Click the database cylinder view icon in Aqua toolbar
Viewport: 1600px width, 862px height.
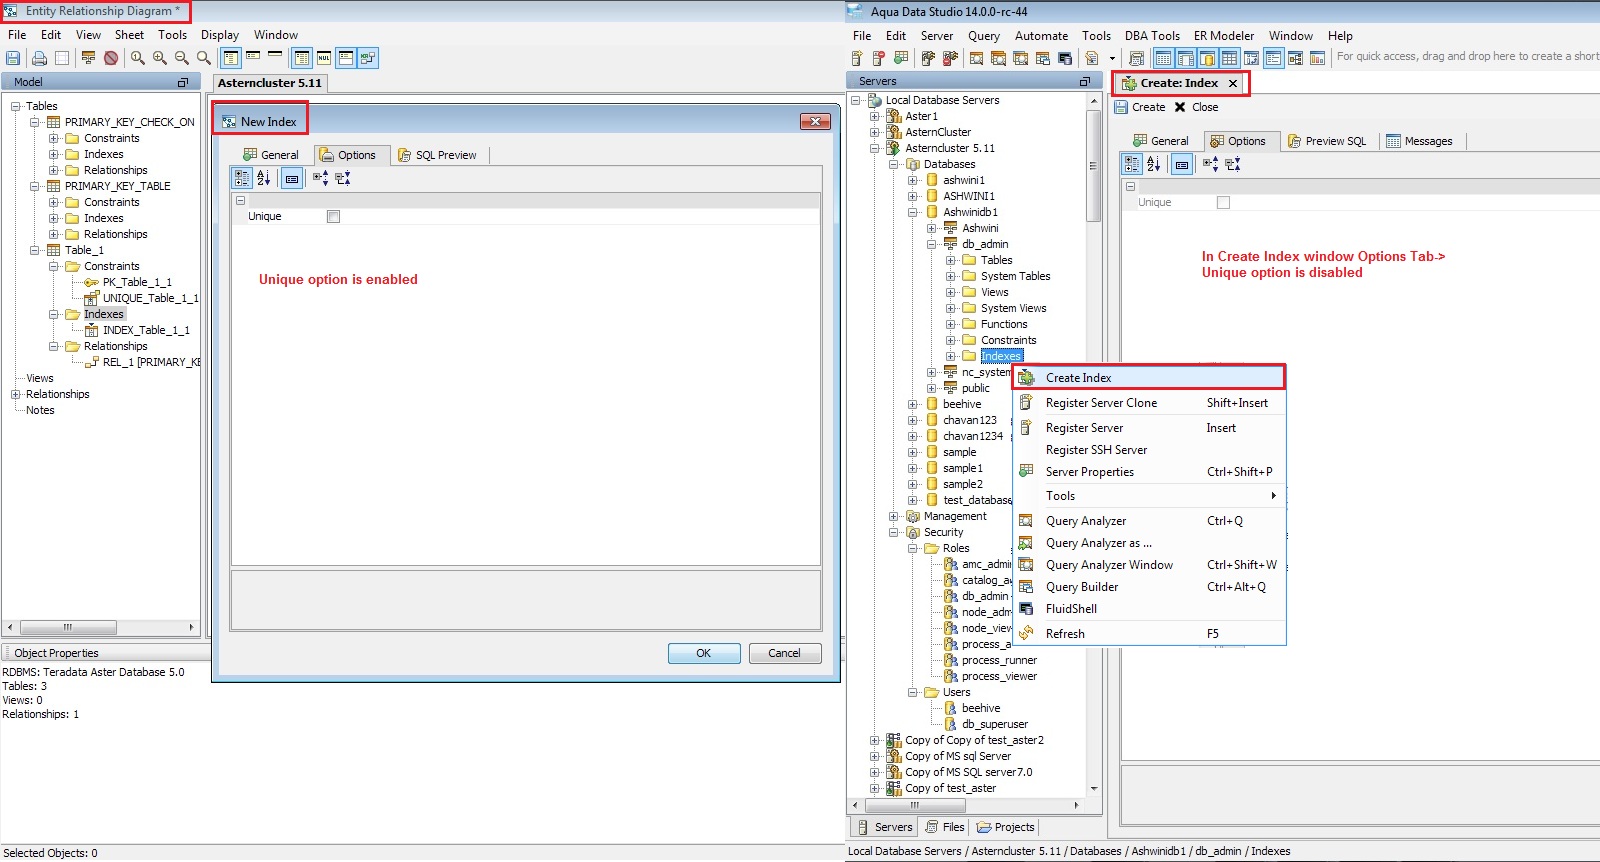coord(1207,58)
